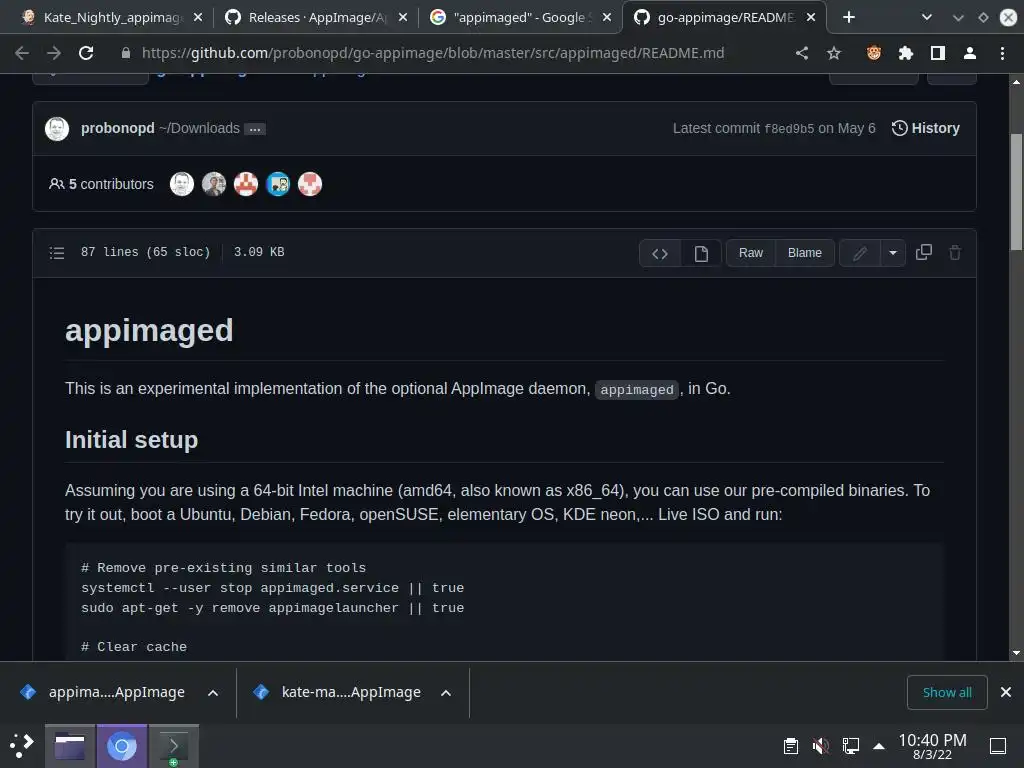1024x768 pixels.
Task: Click the browser forward arrow
Action: (x=54, y=53)
